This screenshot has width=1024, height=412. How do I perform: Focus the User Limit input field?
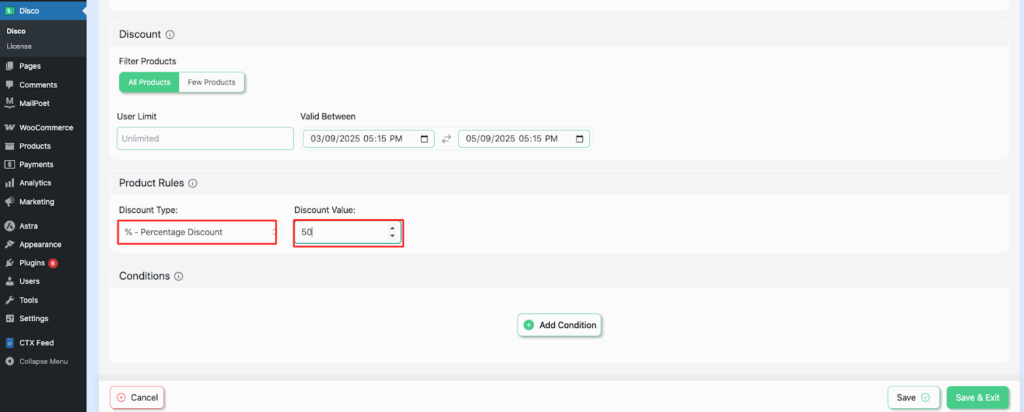pos(205,138)
